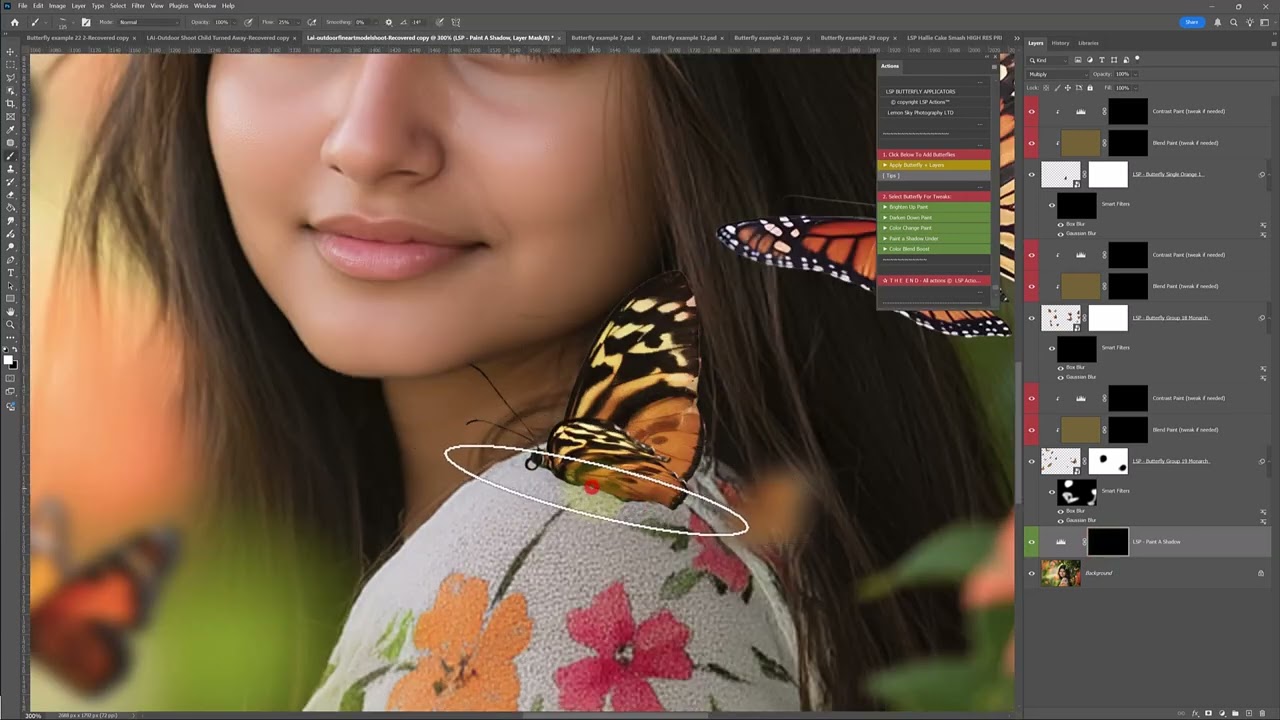Select the Brush tool in the toolbar
Image resolution: width=1280 pixels, height=720 pixels.
11,156
